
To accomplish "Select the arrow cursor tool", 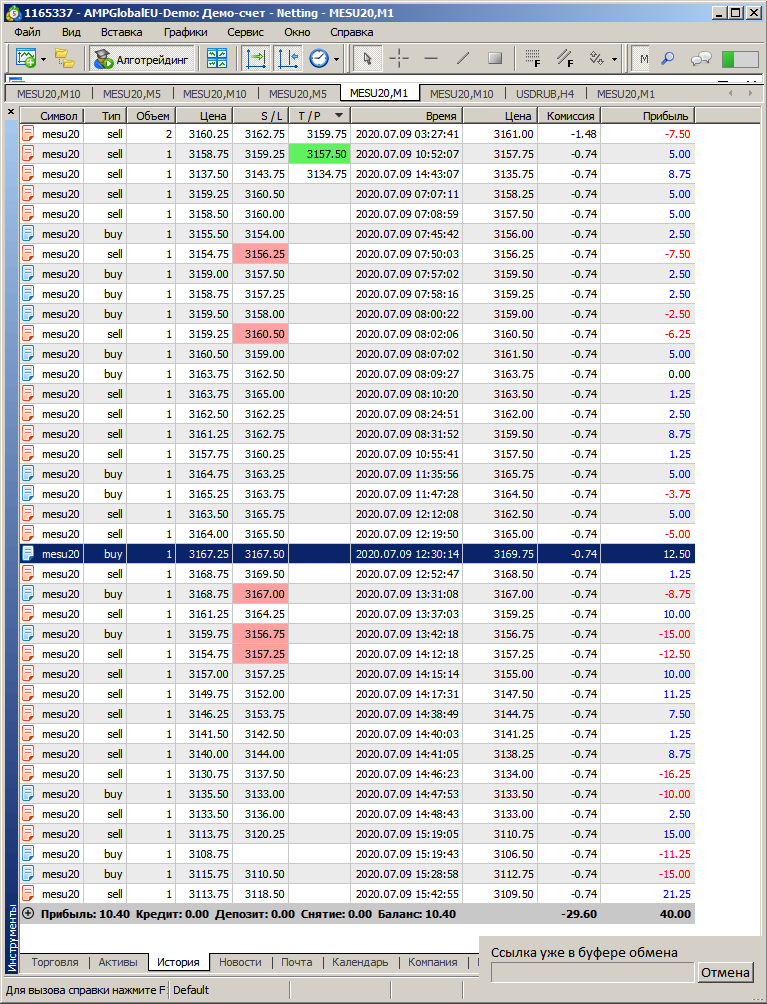I will (x=367, y=59).
